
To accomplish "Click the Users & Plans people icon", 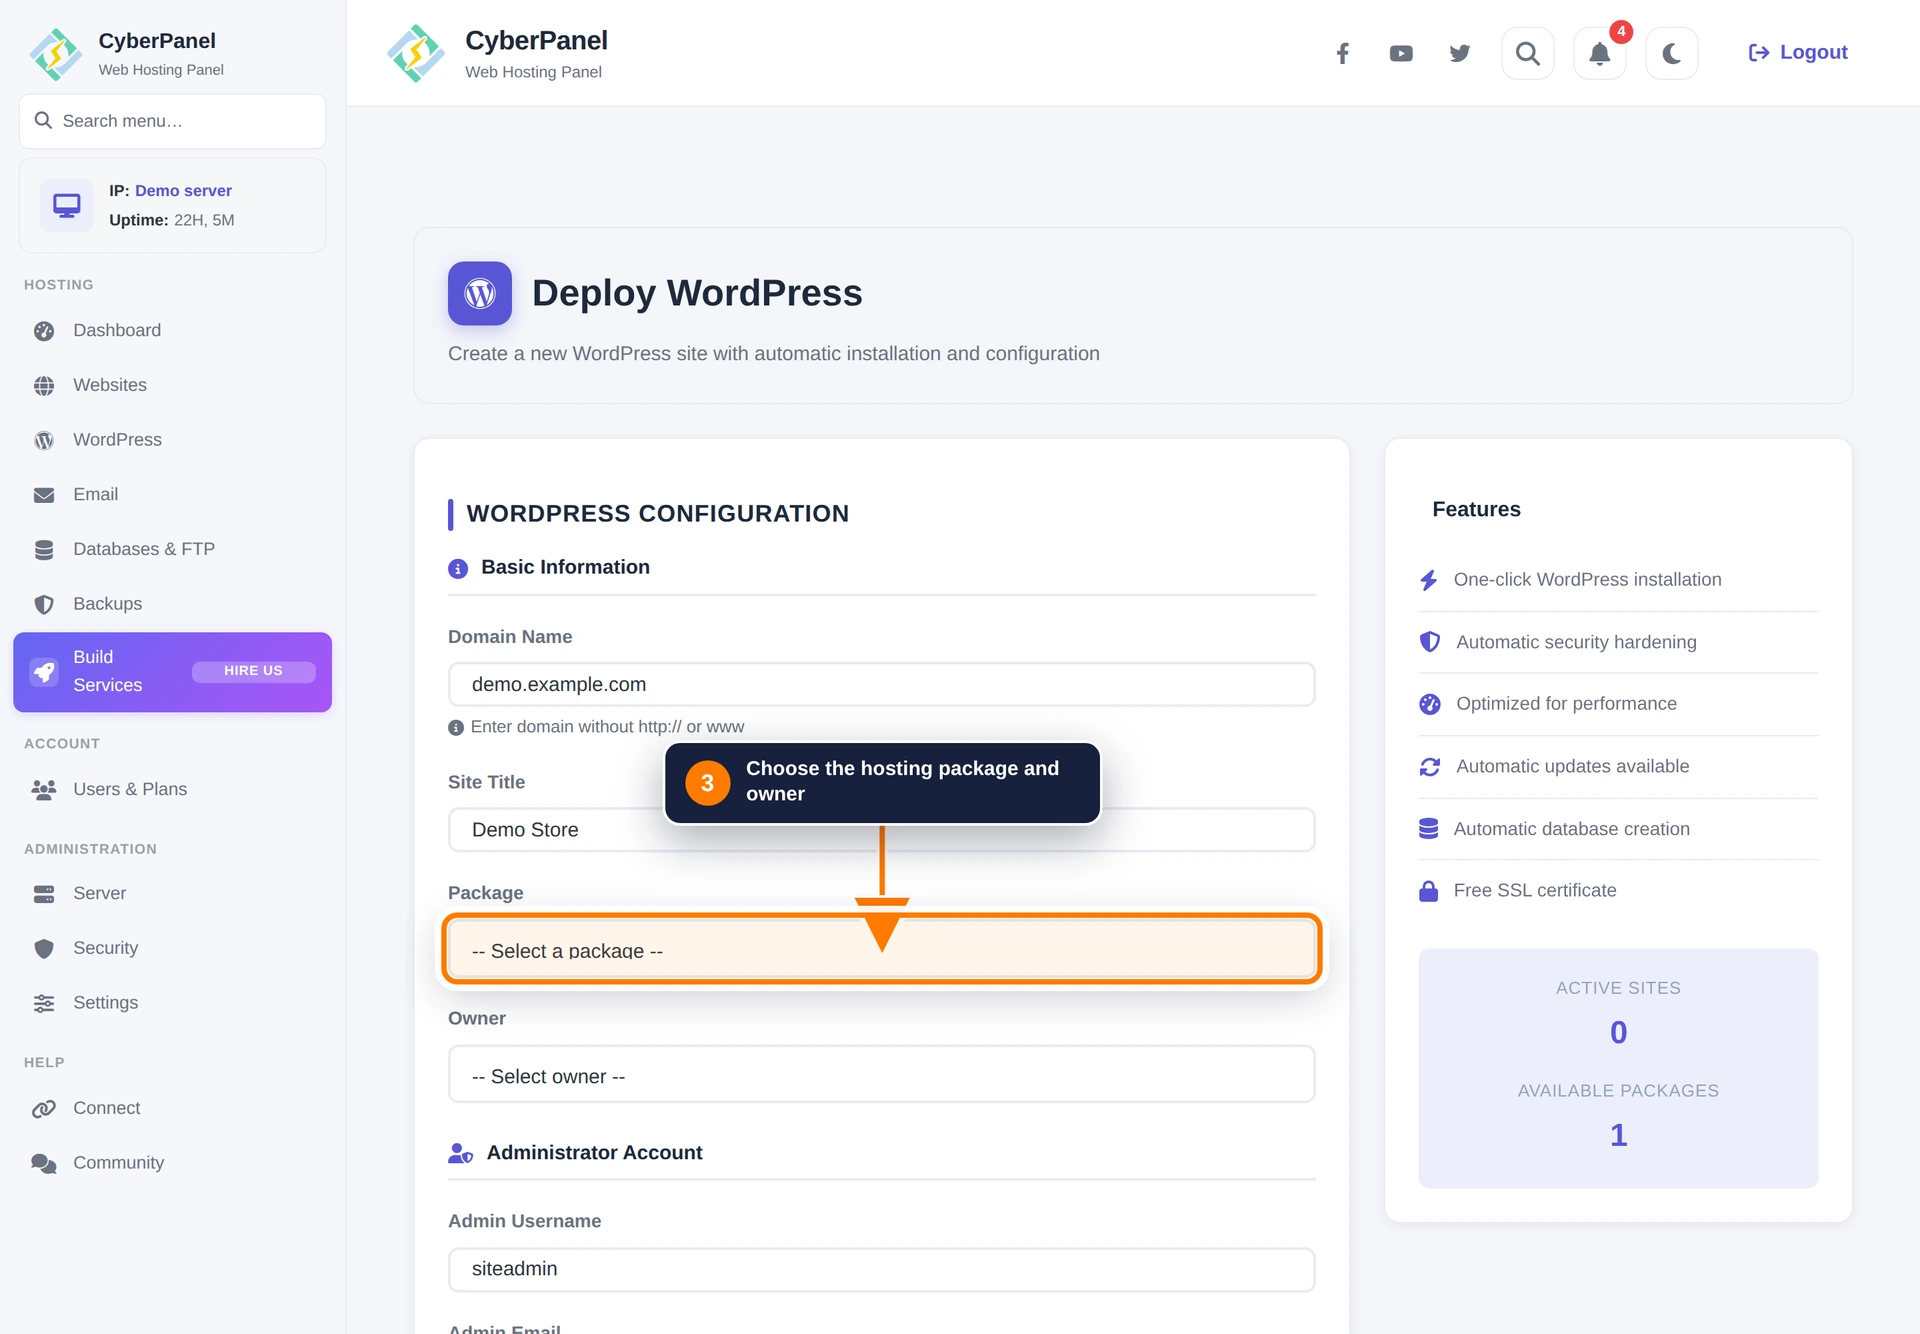I will point(44,790).
